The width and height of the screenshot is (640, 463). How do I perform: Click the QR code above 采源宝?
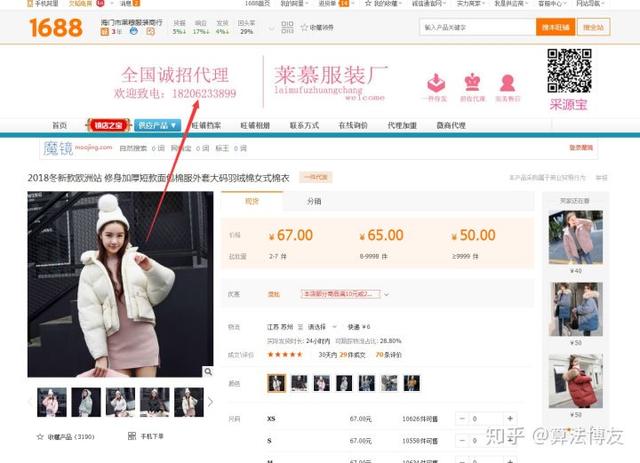point(569,70)
